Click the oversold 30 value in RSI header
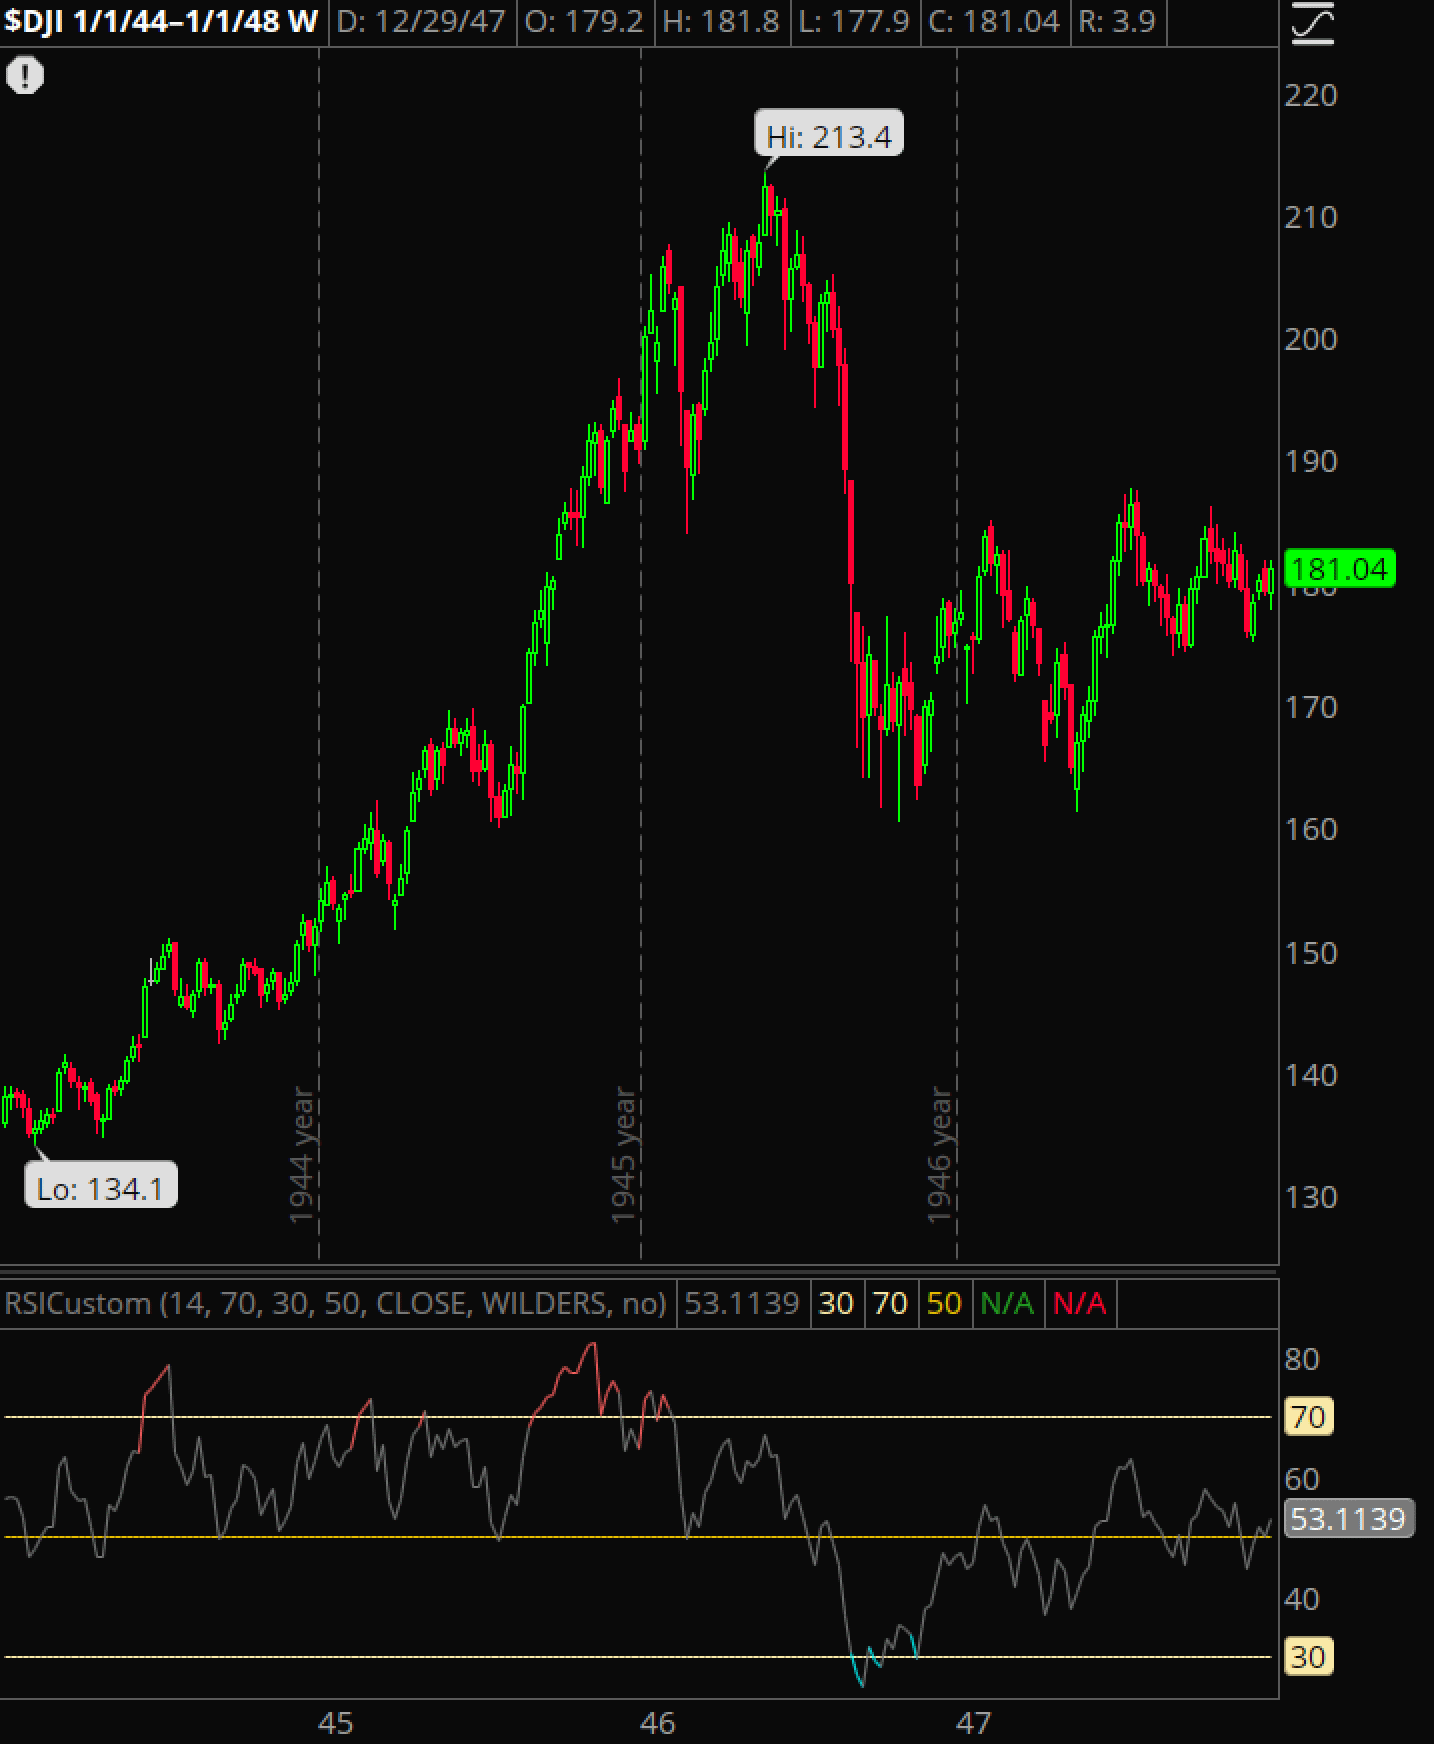The image size is (1434, 1744). click(x=836, y=1303)
